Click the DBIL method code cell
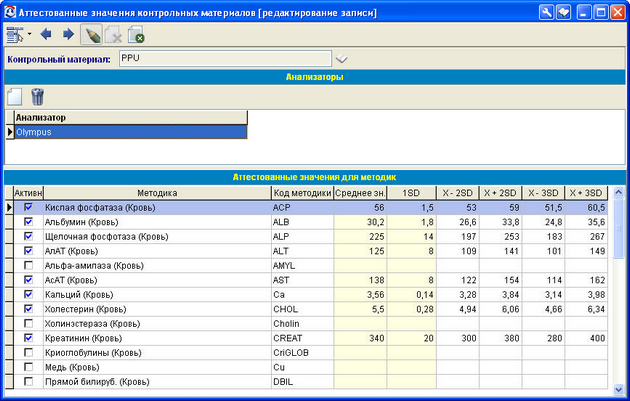The image size is (630, 401). tap(302, 382)
